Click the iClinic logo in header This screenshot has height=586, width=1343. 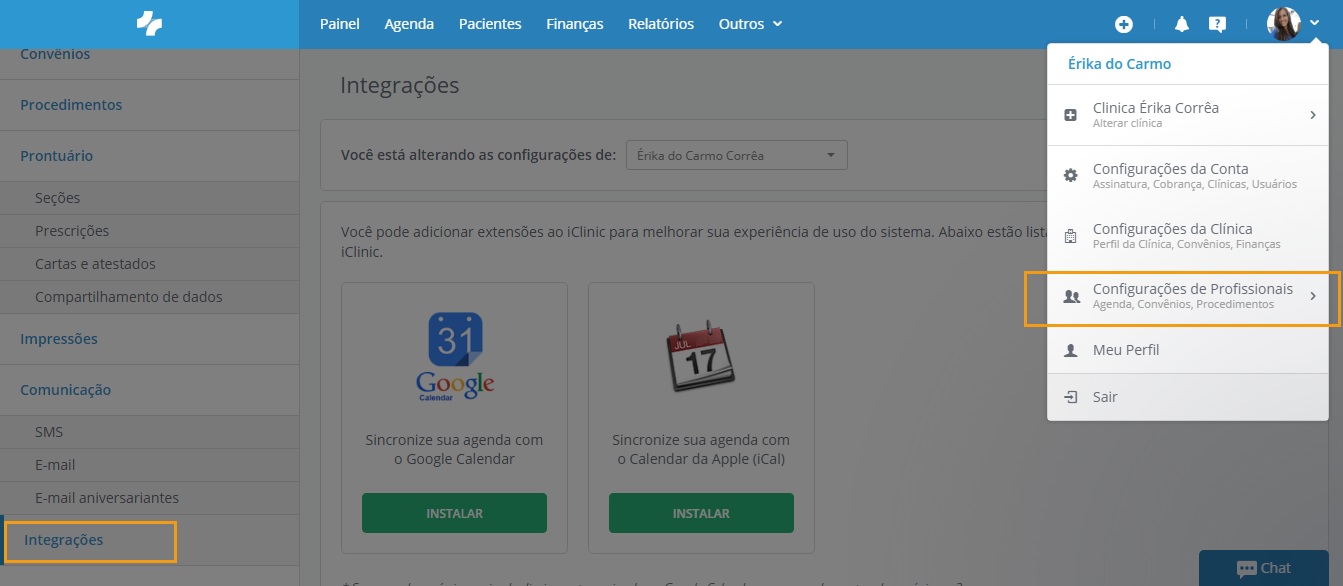(149, 24)
